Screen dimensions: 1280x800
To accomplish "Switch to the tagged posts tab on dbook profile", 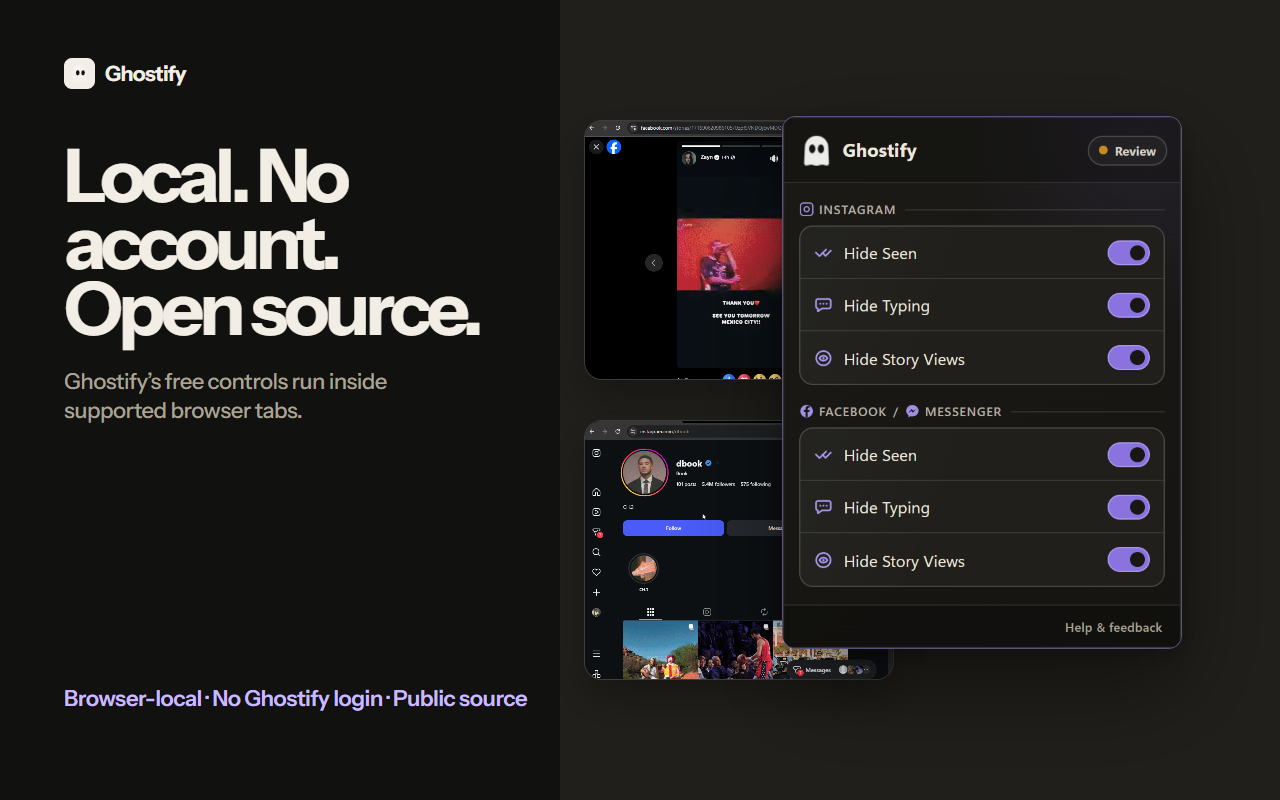I will click(707, 612).
